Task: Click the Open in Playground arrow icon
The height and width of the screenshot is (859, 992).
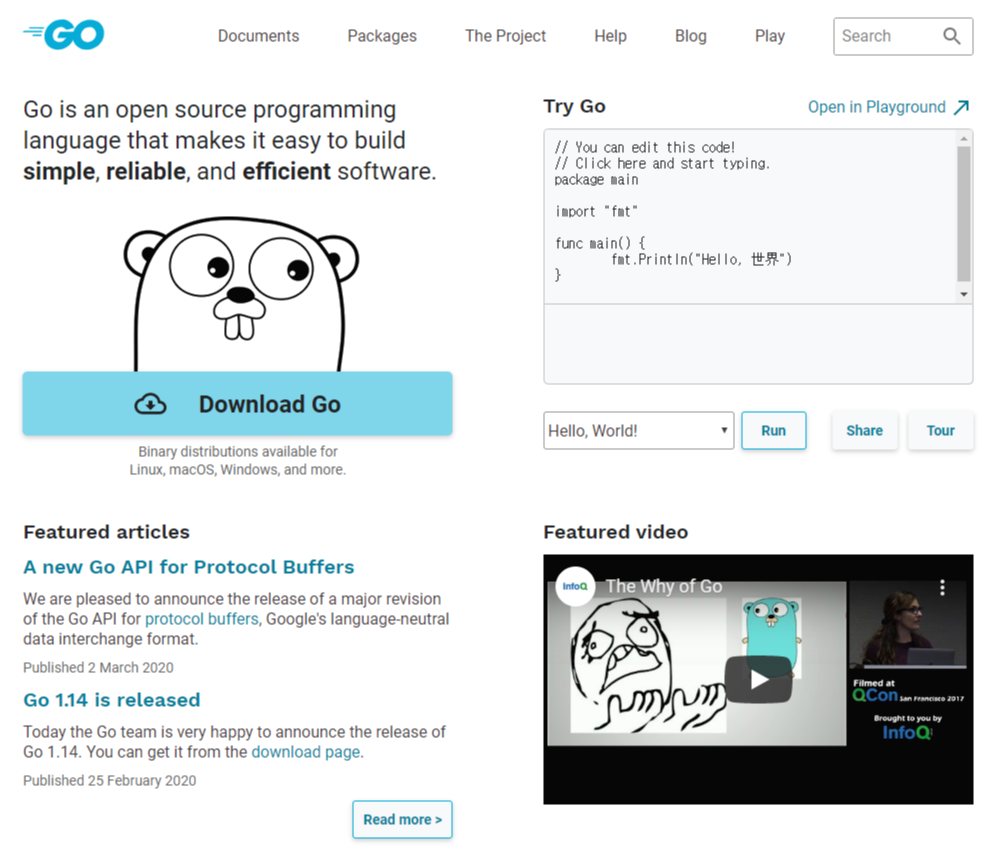Action: pos(961,107)
